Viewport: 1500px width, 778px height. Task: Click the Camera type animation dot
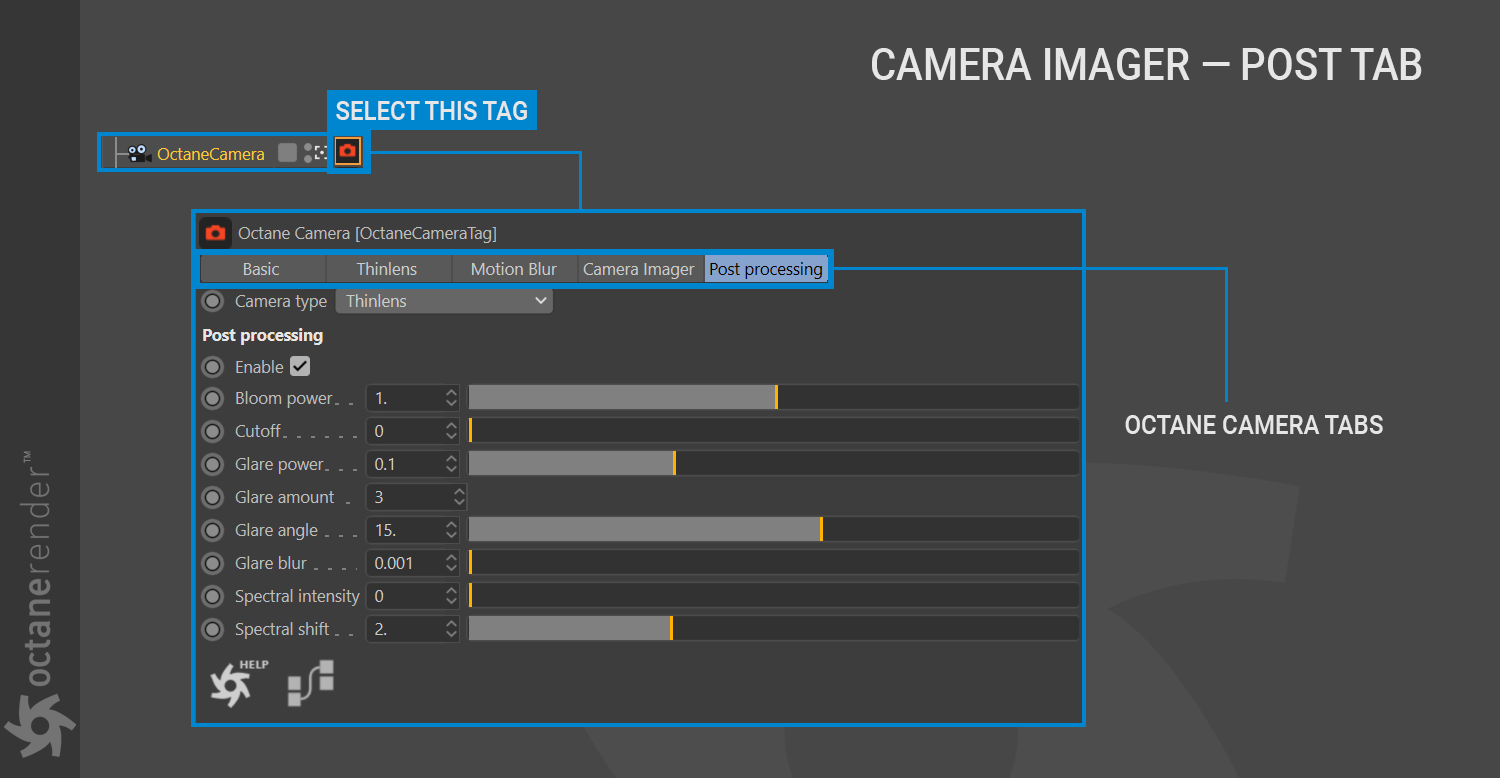[x=213, y=301]
